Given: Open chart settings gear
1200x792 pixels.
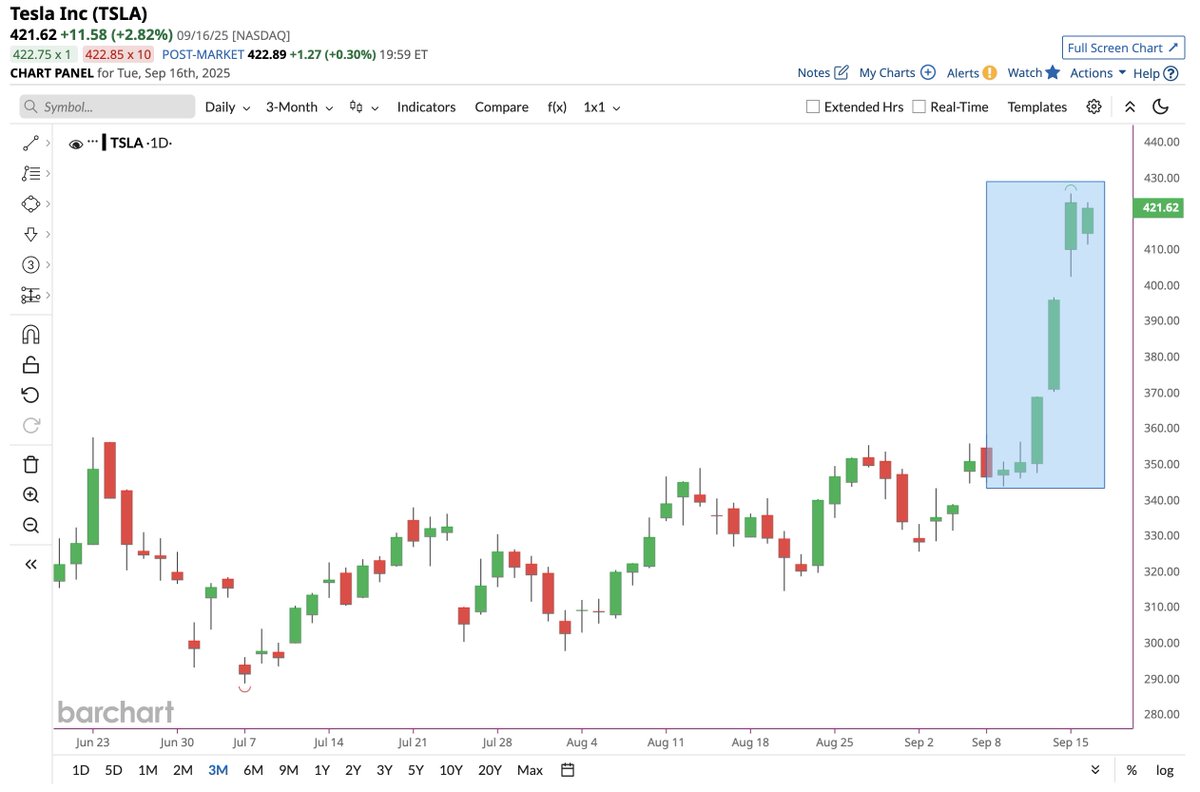Looking at the screenshot, I should [x=1094, y=107].
